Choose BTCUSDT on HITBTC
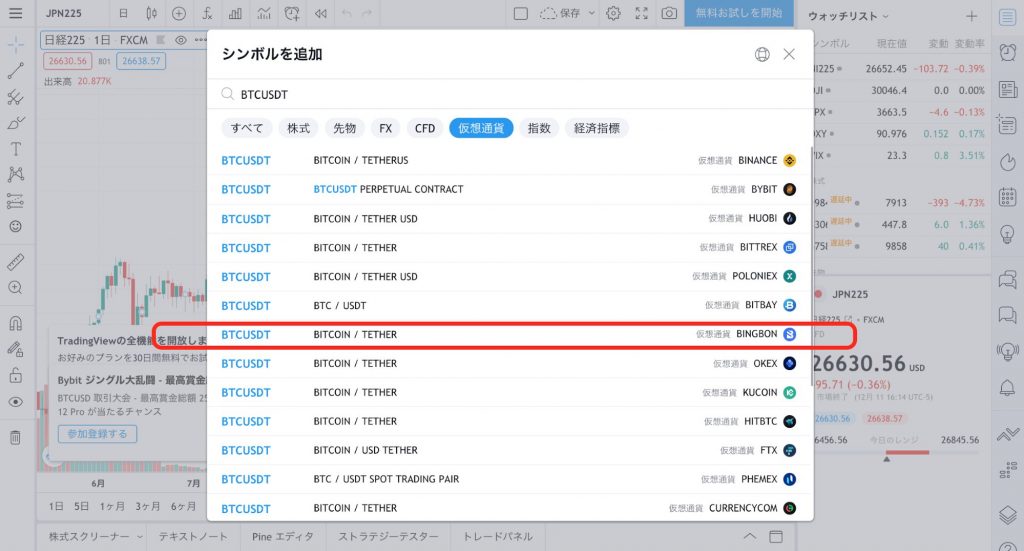Screen dimensions: 1024x551 [509, 421]
